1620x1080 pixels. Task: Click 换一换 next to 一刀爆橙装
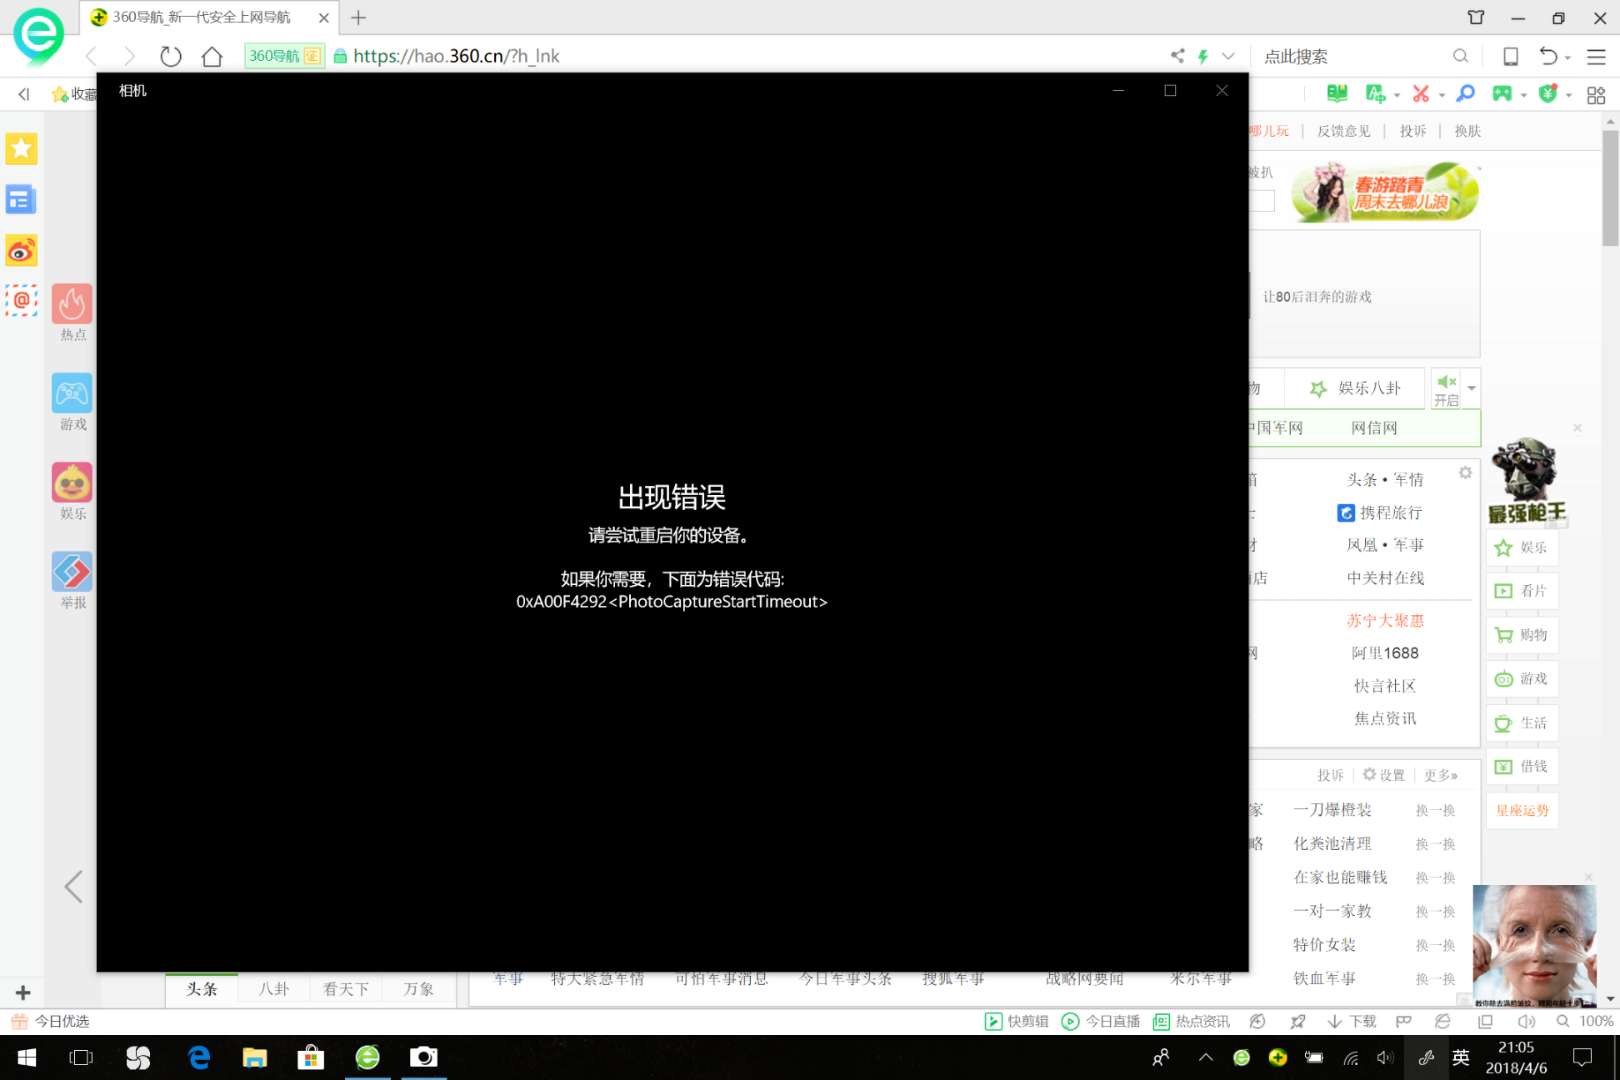click(x=1435, y=810)
